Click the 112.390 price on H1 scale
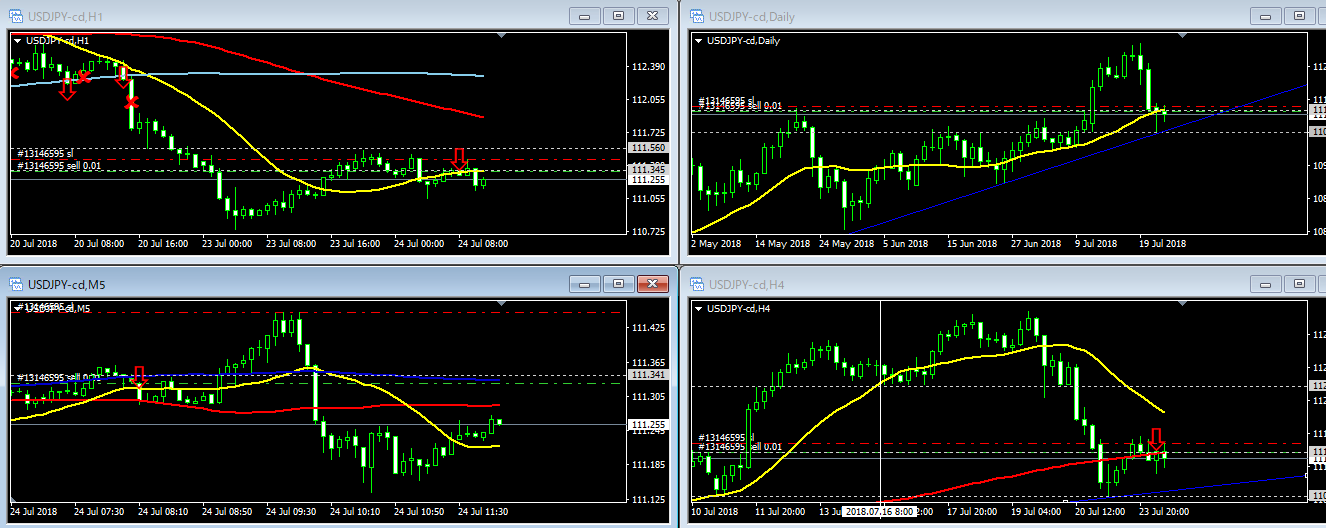 pos(649,66)
